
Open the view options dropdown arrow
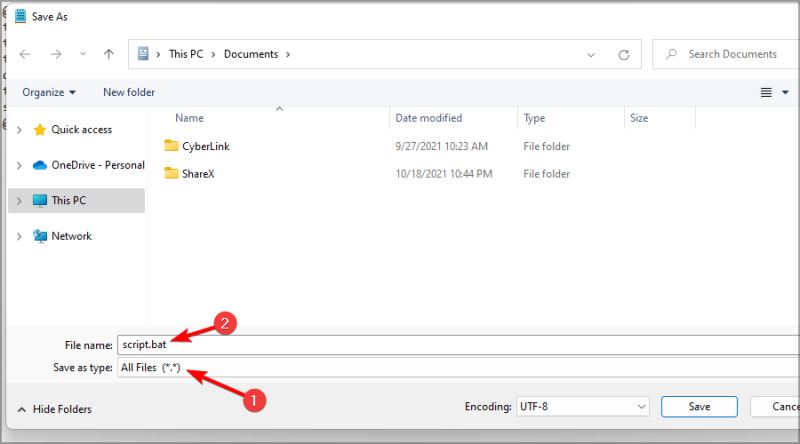tap(785, 92)
